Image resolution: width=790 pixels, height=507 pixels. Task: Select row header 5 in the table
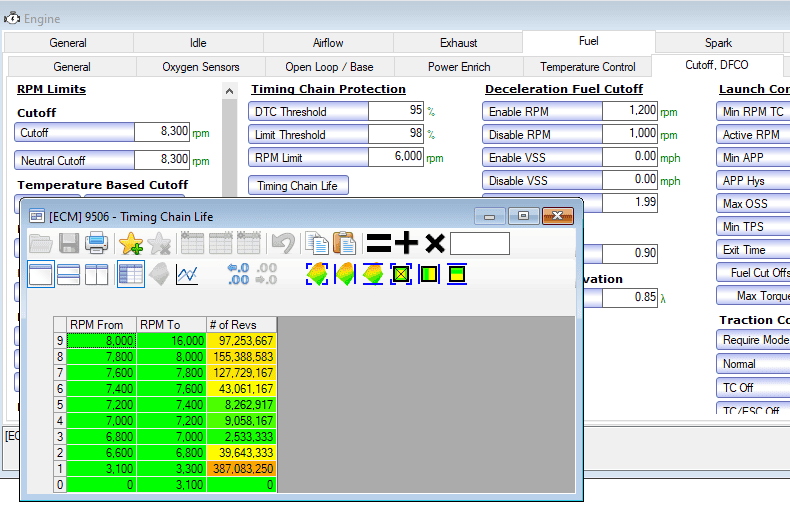pyautogui.click(x=60, y=405)
